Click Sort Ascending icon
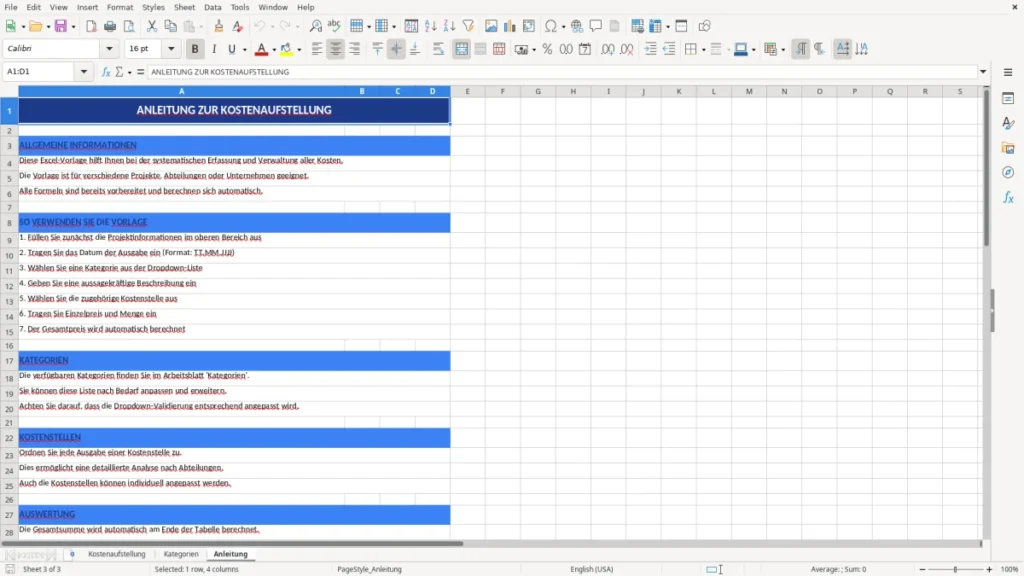The image size is (1024, 576). tap(430, 26)
